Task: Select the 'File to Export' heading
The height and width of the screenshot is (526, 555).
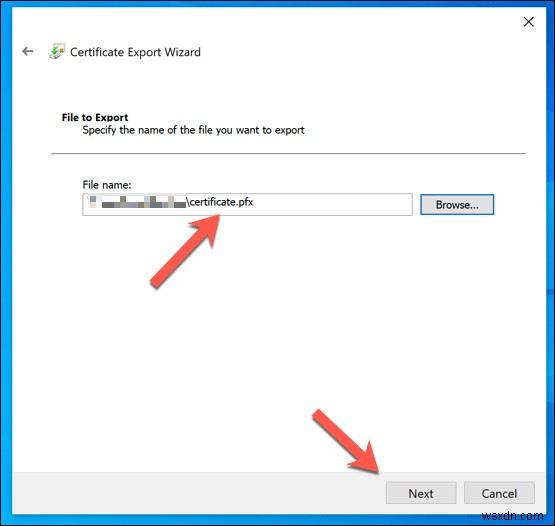Action: pos(95,117)
